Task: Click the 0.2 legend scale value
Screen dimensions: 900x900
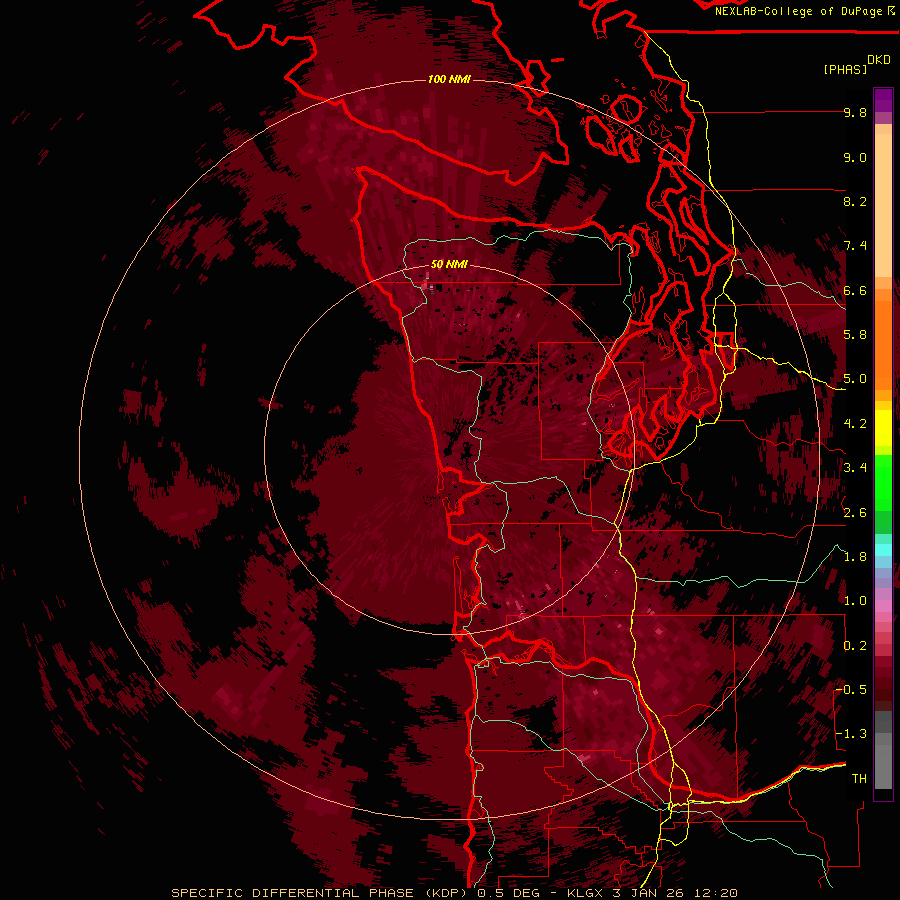Action: (855, 646)
